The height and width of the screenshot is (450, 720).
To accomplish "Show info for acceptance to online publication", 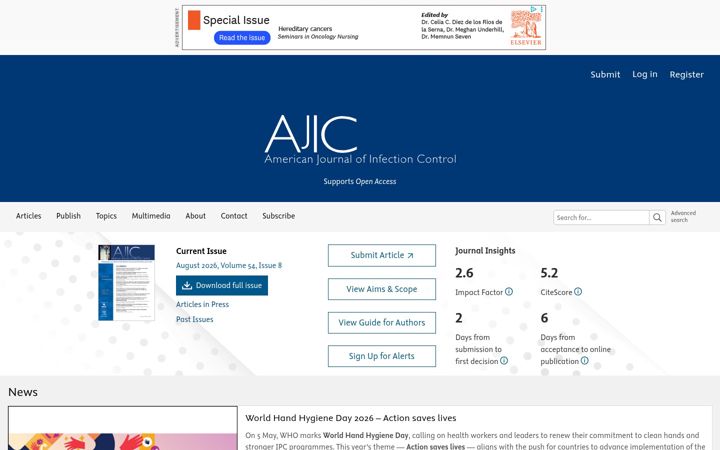I will 585,360.
